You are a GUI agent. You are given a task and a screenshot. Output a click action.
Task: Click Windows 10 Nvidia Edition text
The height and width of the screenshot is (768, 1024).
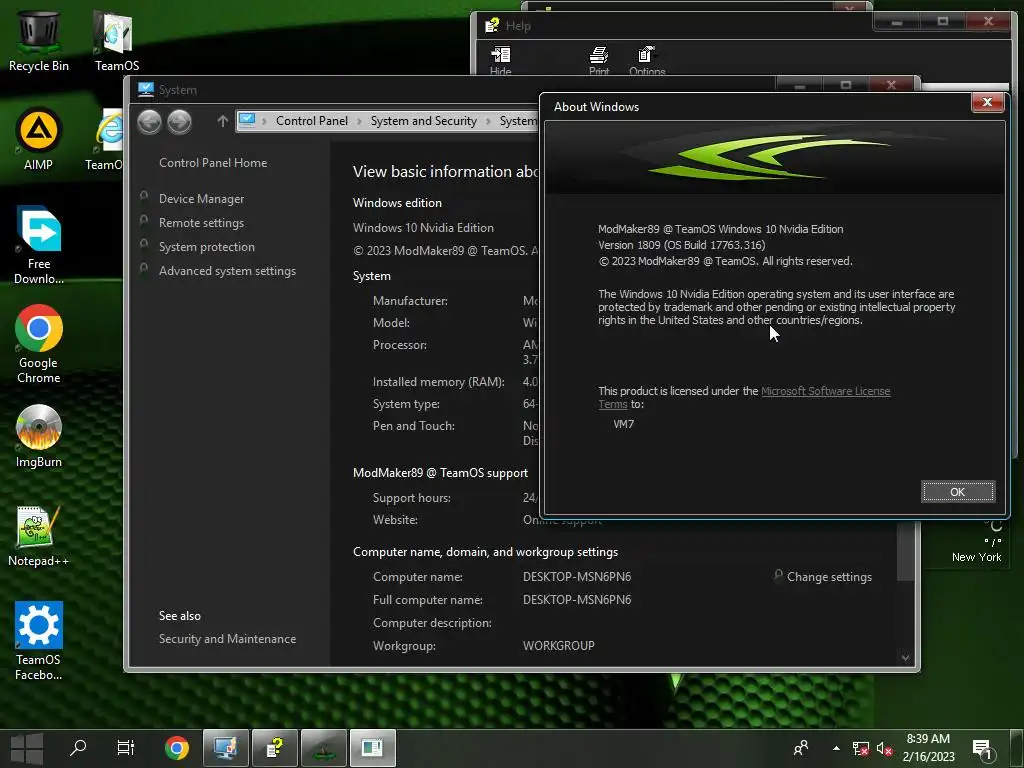(423, 228)
